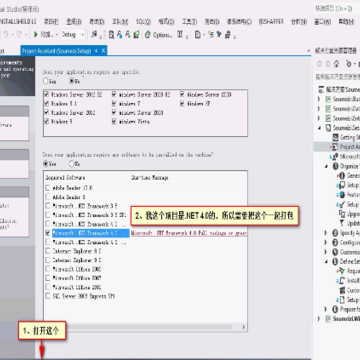
Task: Expand the Prepare for Release tree node
Action: click(x=326, y=309)
